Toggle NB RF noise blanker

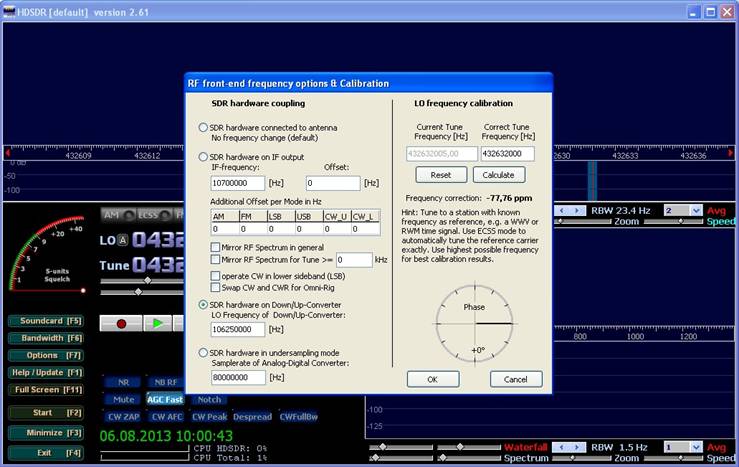click(x=165, y=382)
